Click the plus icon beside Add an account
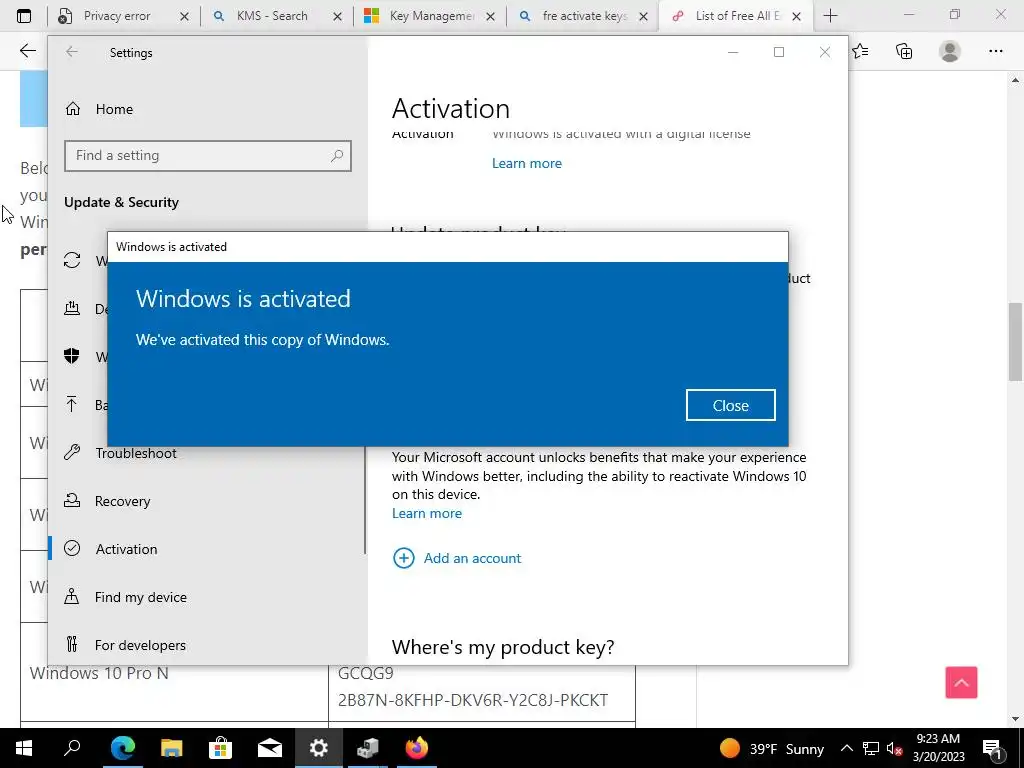 tap(404, 558)
